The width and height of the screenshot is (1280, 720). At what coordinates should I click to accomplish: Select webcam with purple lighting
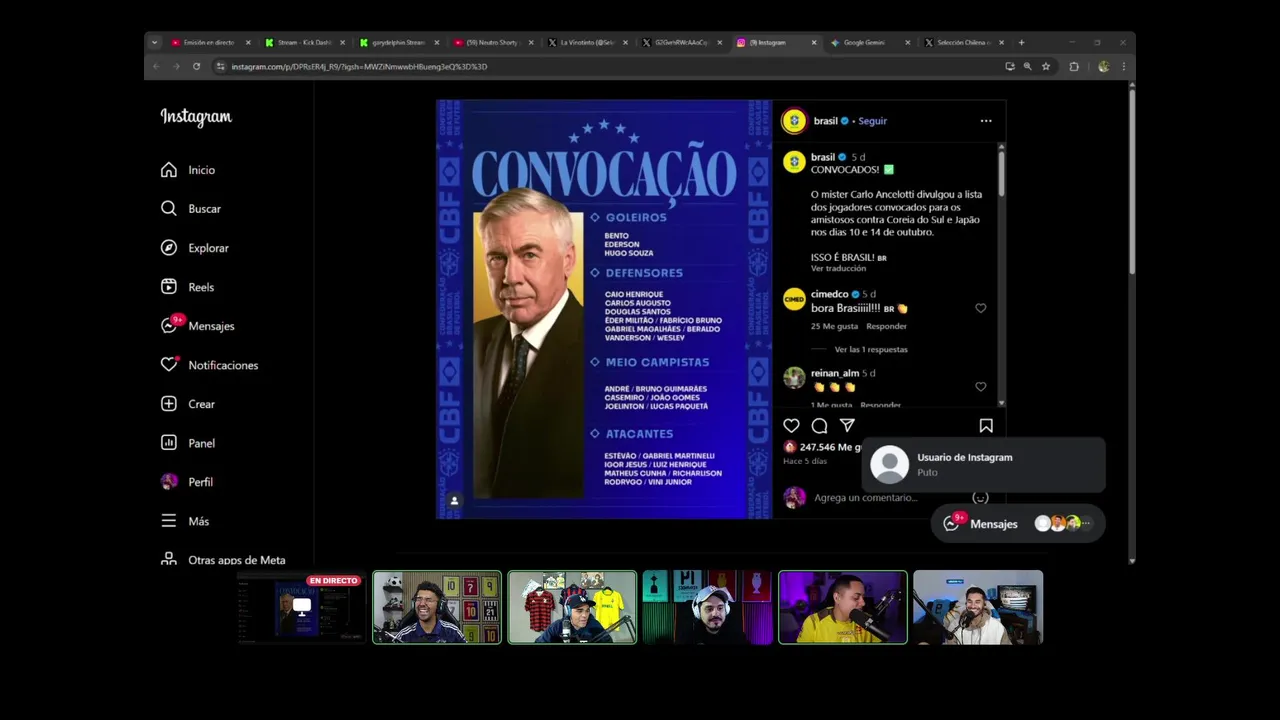[x=843, y=607]
